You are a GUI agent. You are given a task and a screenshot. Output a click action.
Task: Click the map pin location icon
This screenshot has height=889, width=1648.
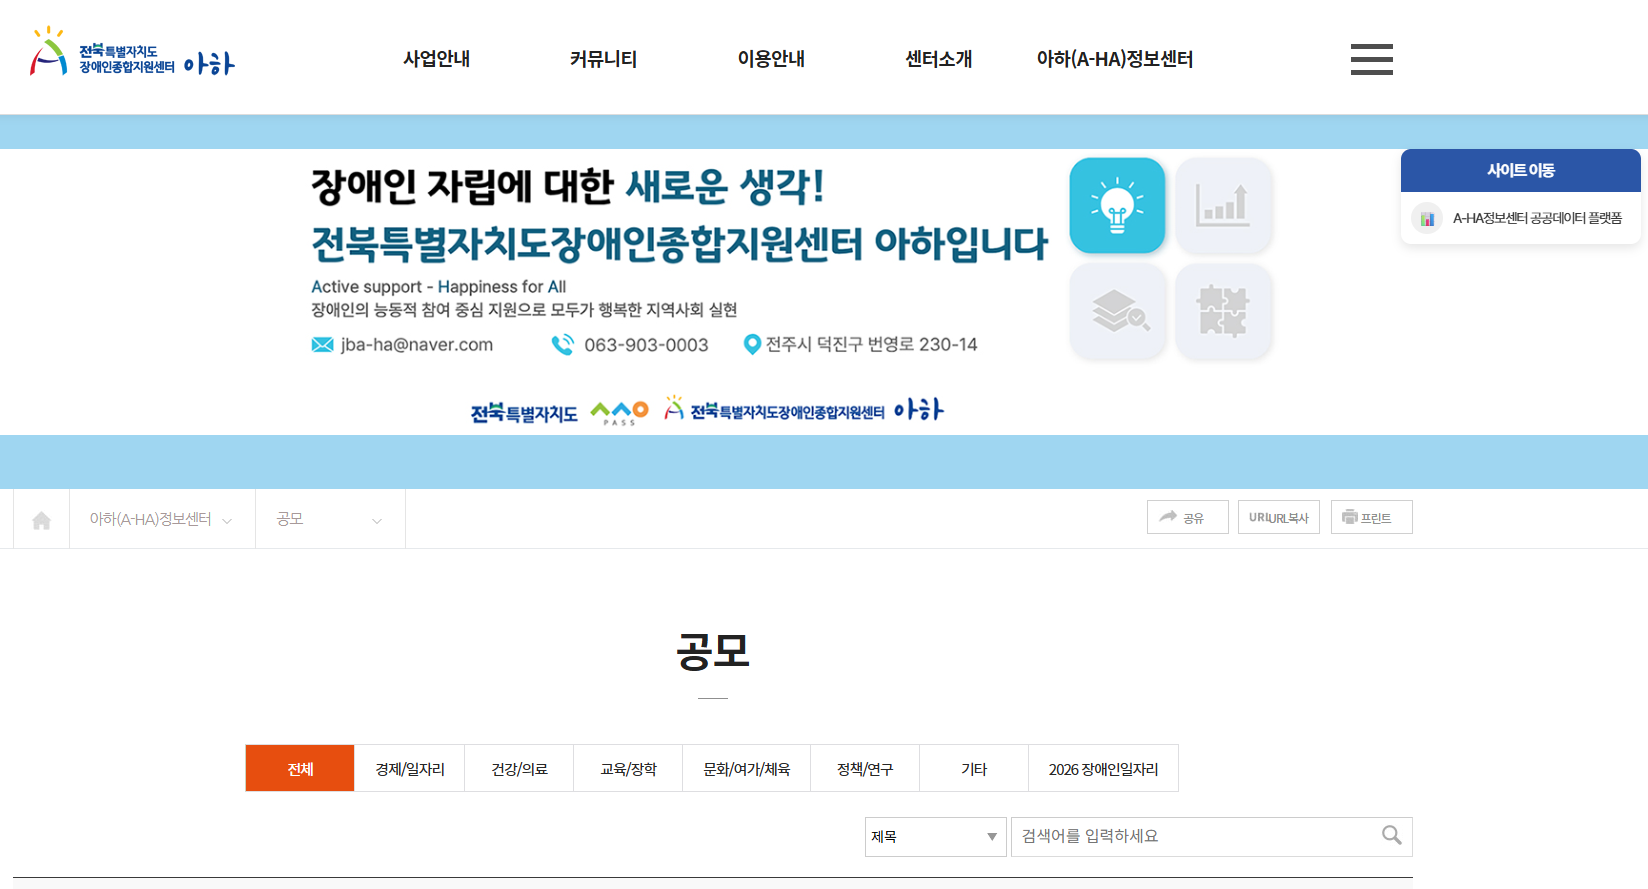pos(752,345)
